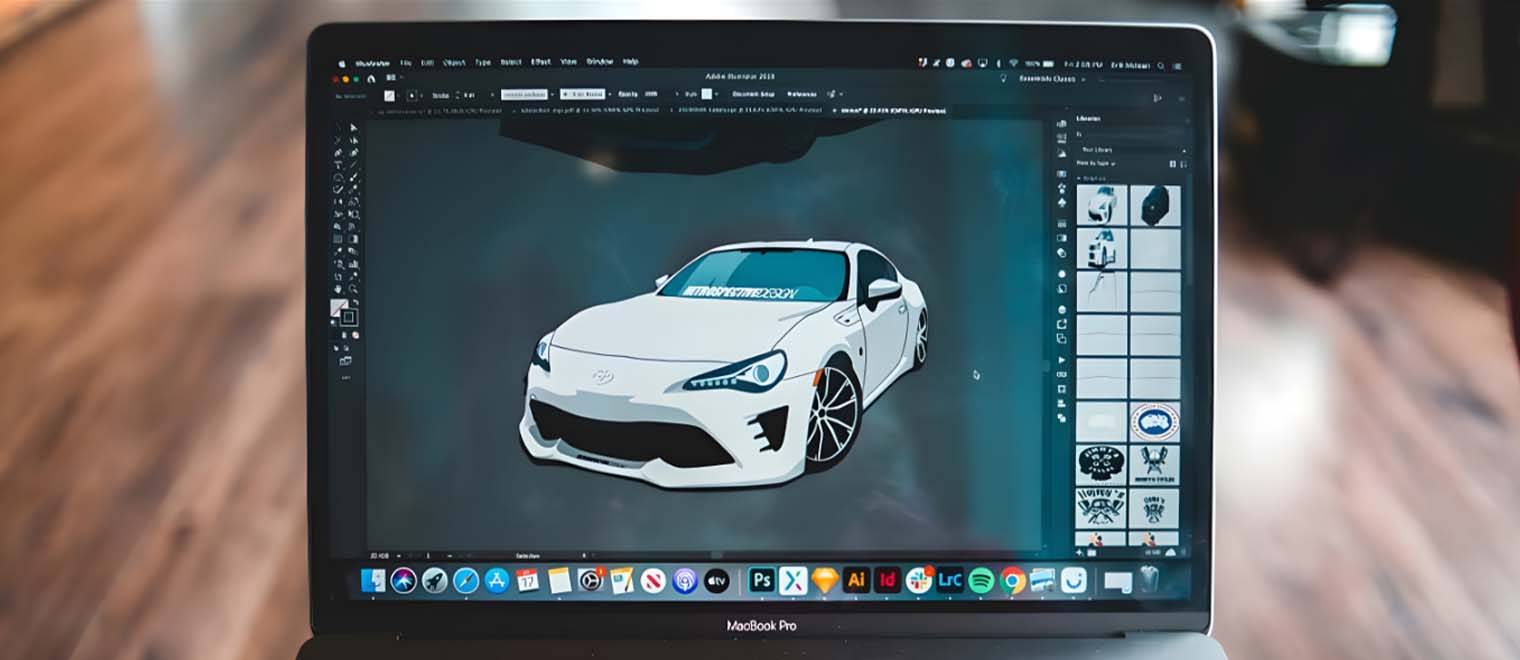Expand the Your Library dropdown
Image resolution: width=1520 pixels, height=660 pixels.
point(1132,149)
